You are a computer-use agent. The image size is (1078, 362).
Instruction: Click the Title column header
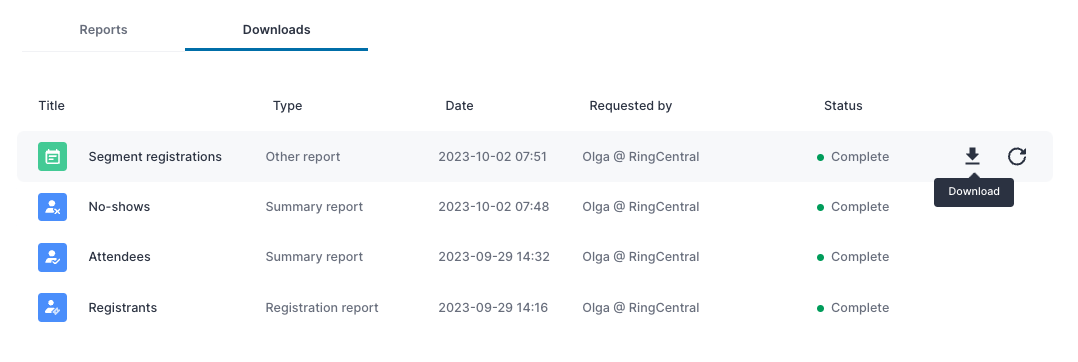[52, 106]
